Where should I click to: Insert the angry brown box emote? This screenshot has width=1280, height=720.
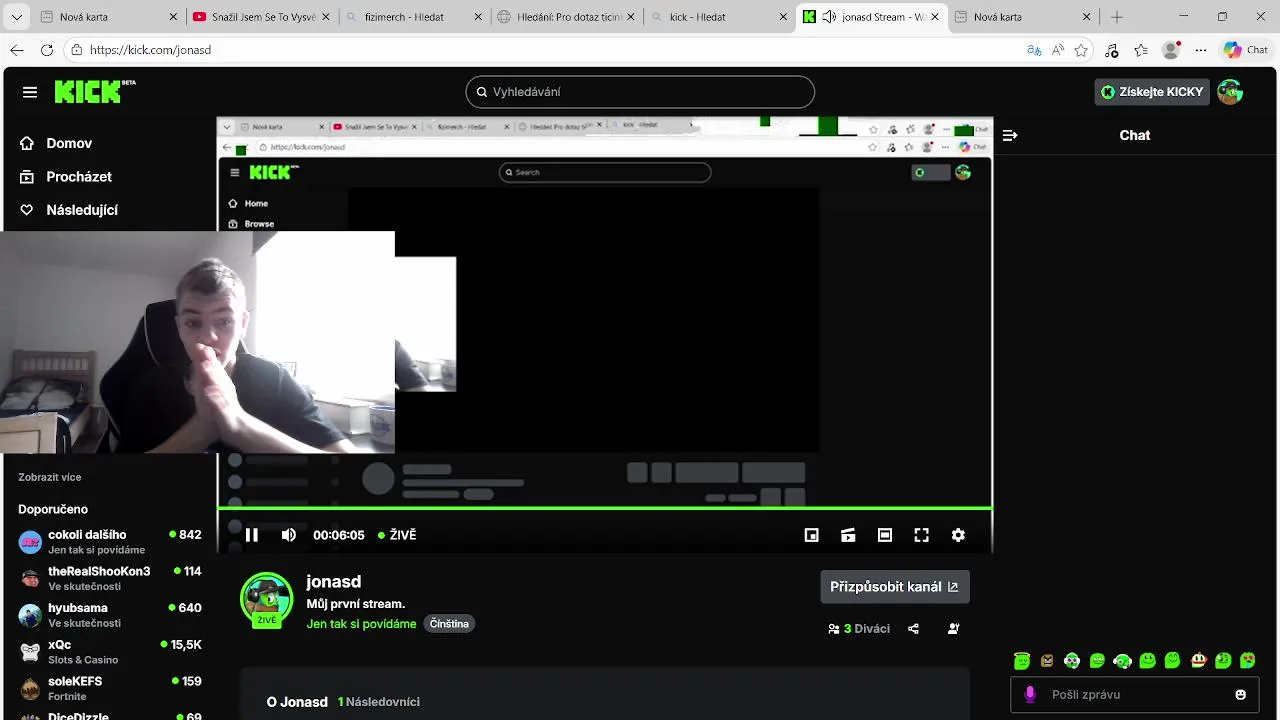point(1047,660)
